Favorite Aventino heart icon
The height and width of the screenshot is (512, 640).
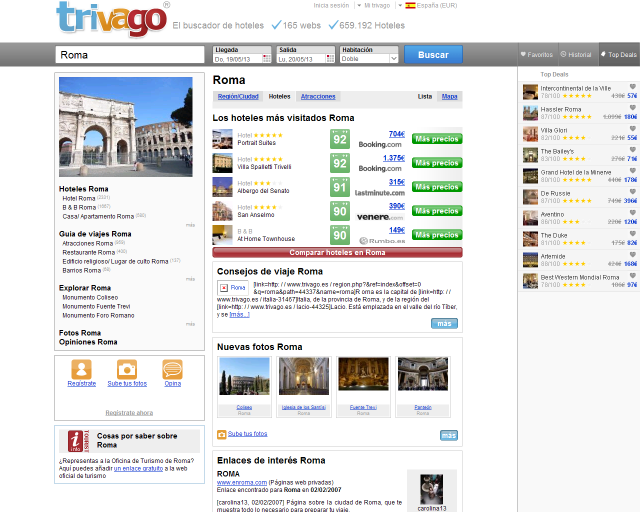[x=633, y=213]
